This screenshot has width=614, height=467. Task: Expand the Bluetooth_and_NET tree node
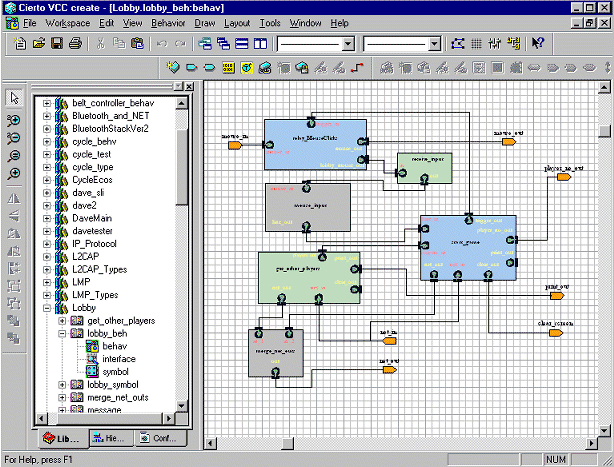pyautogui.click(x=46, y=116)
